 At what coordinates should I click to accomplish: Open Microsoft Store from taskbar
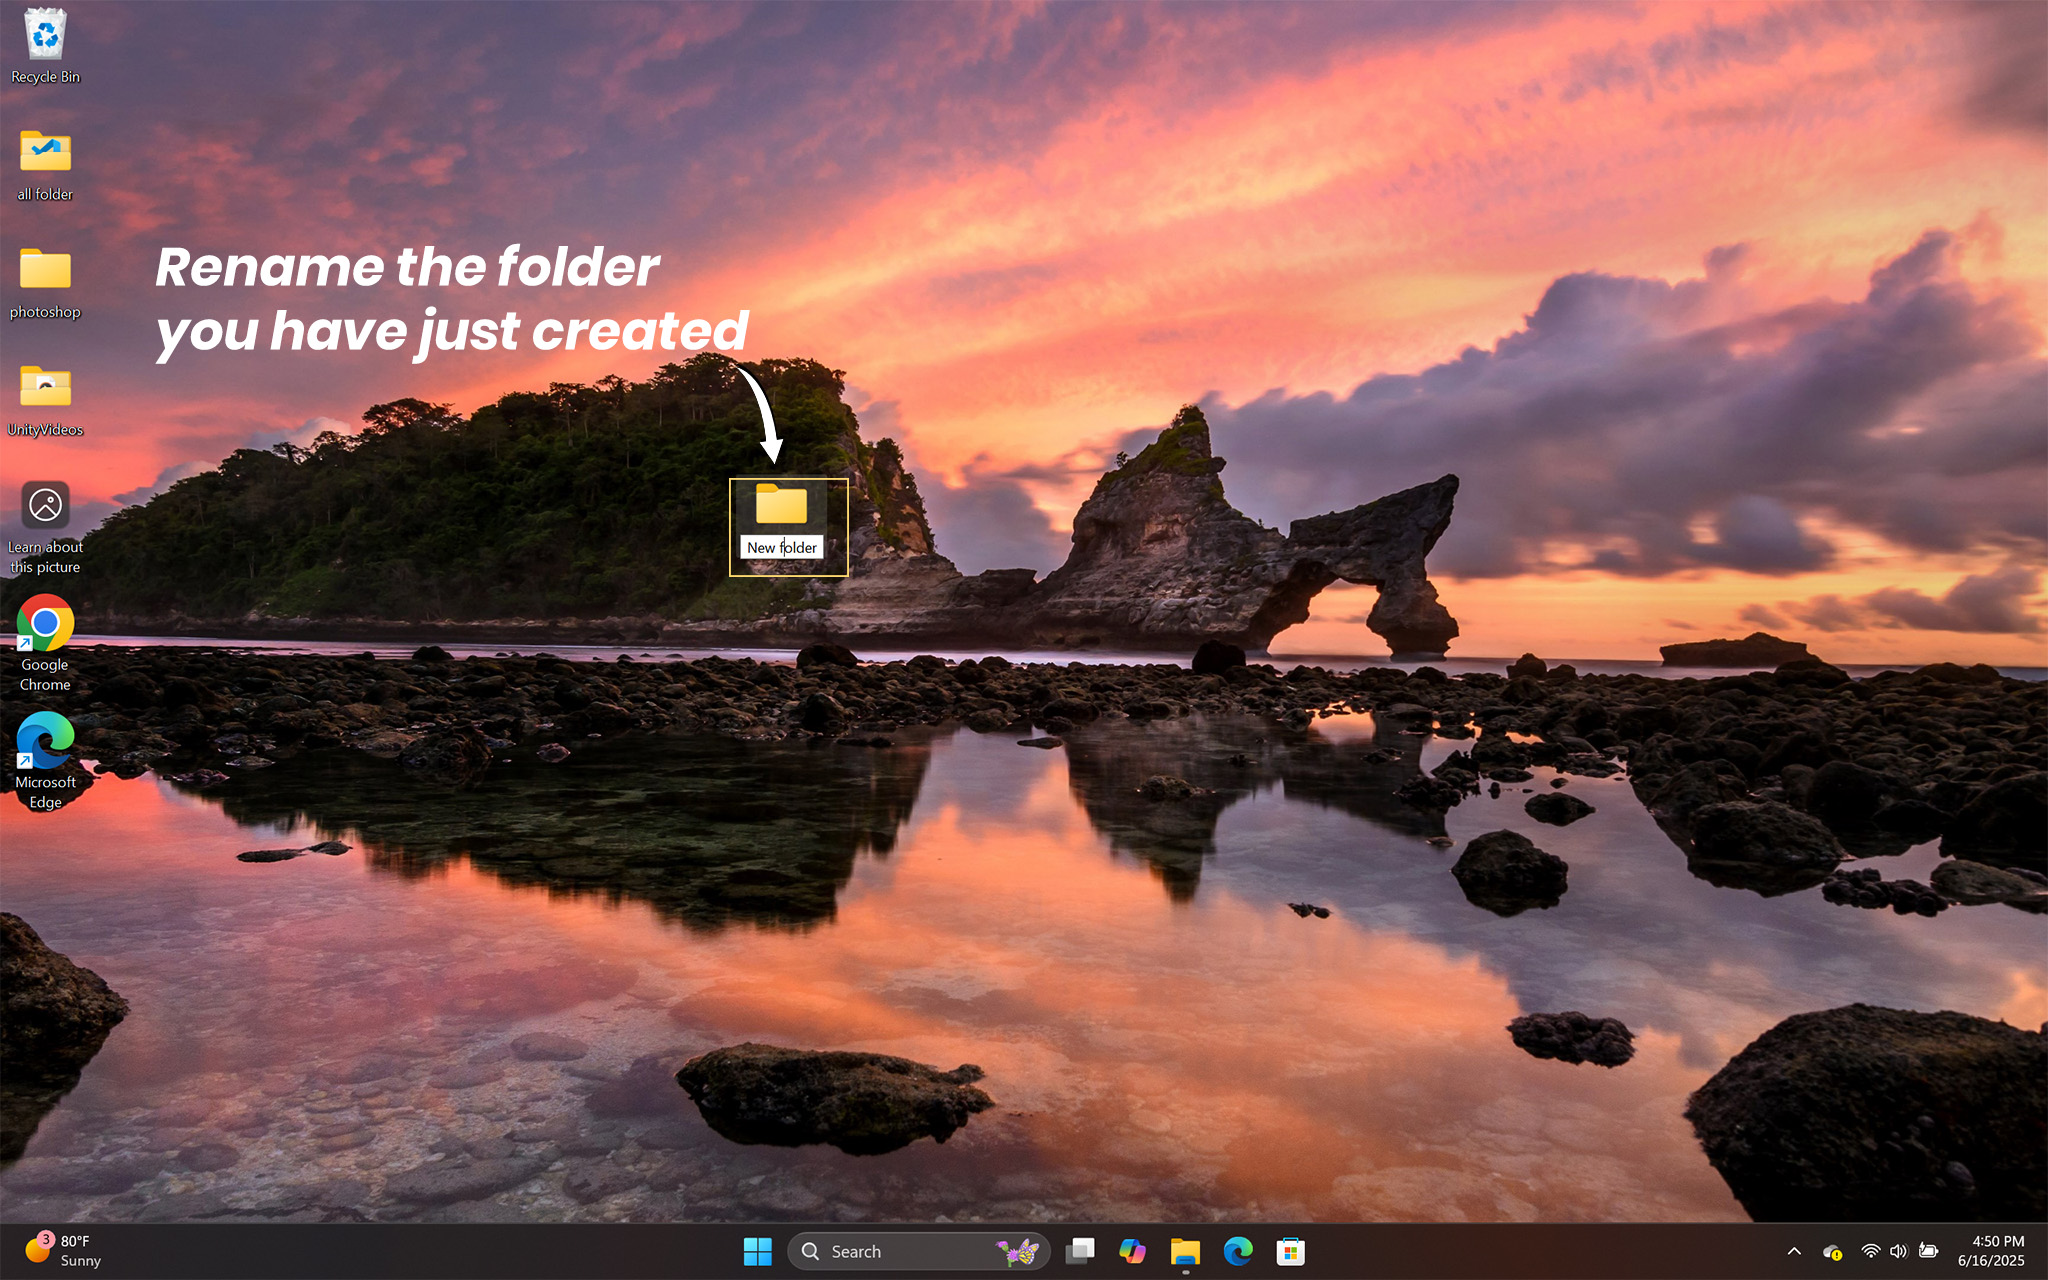point(1290,1251)
